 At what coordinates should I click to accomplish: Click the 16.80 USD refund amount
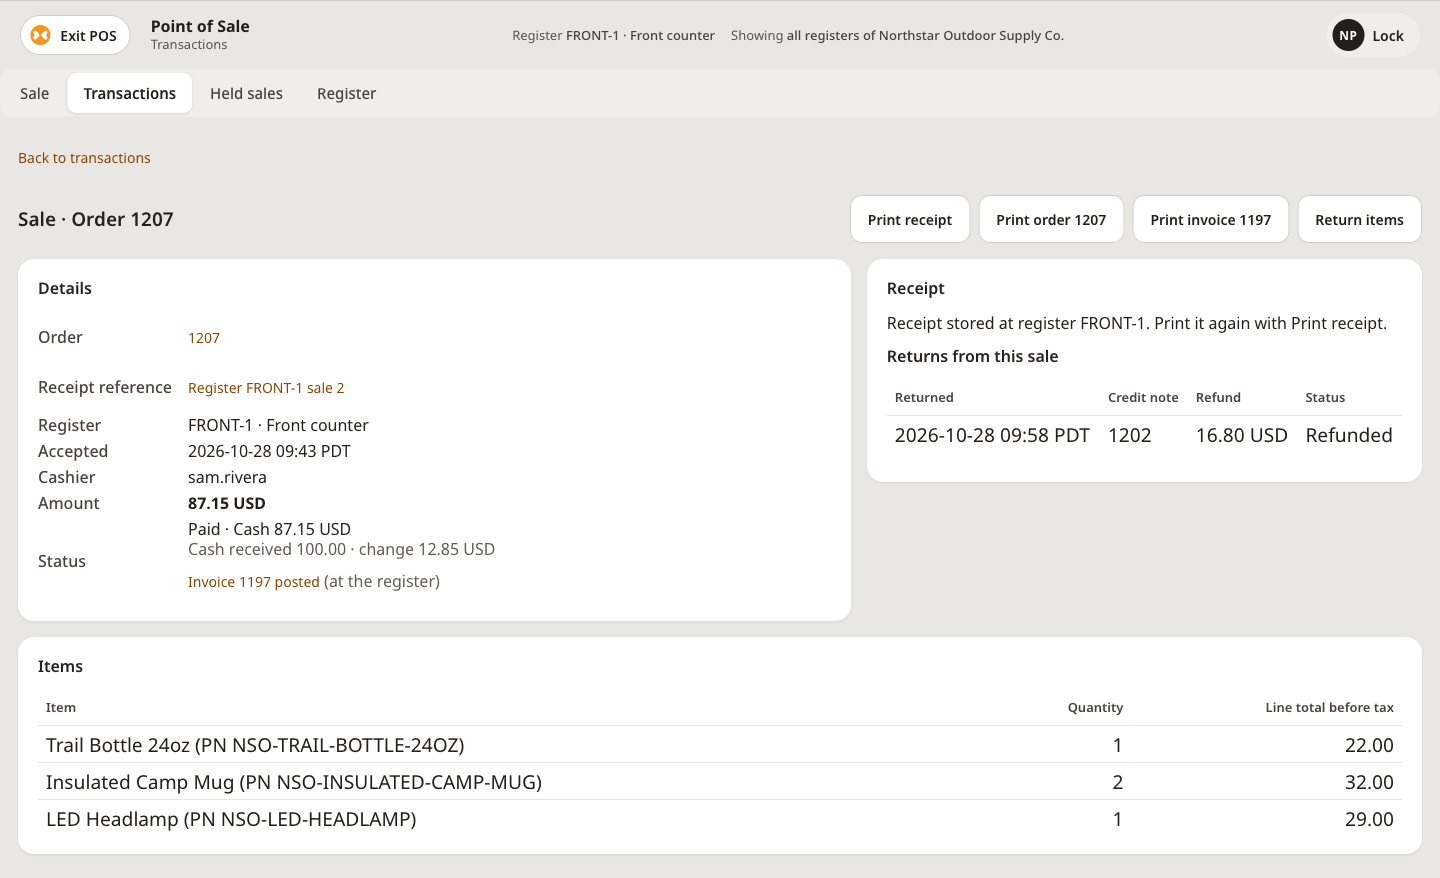point(1242,435)
